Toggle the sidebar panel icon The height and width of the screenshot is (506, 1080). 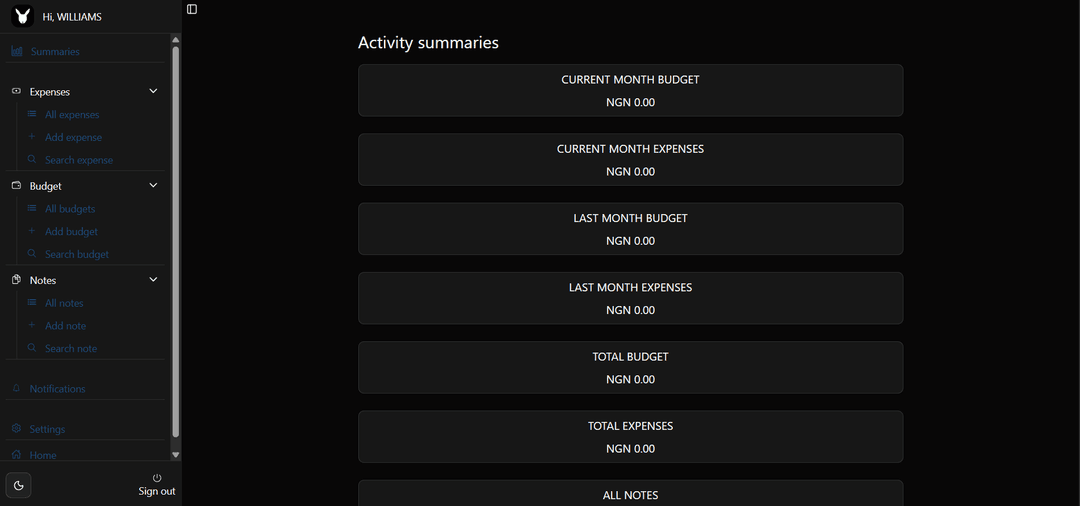[192, 9]
